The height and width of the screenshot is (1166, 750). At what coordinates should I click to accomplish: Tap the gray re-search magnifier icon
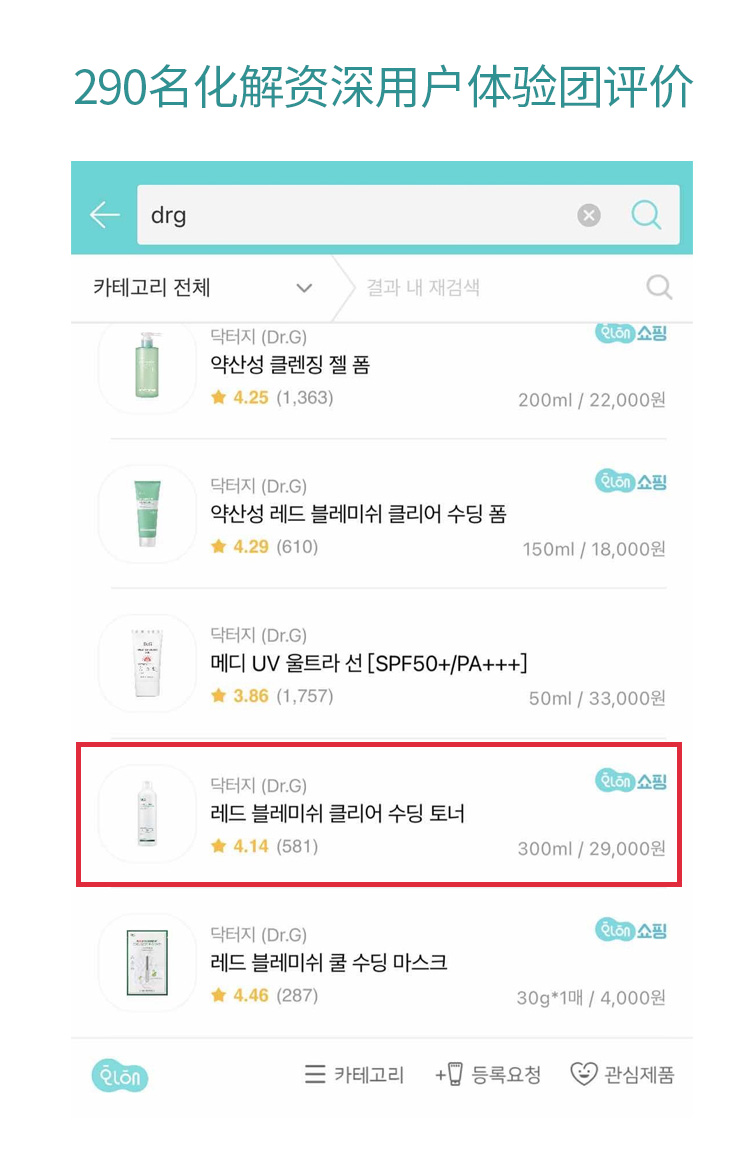pos(659,288)
